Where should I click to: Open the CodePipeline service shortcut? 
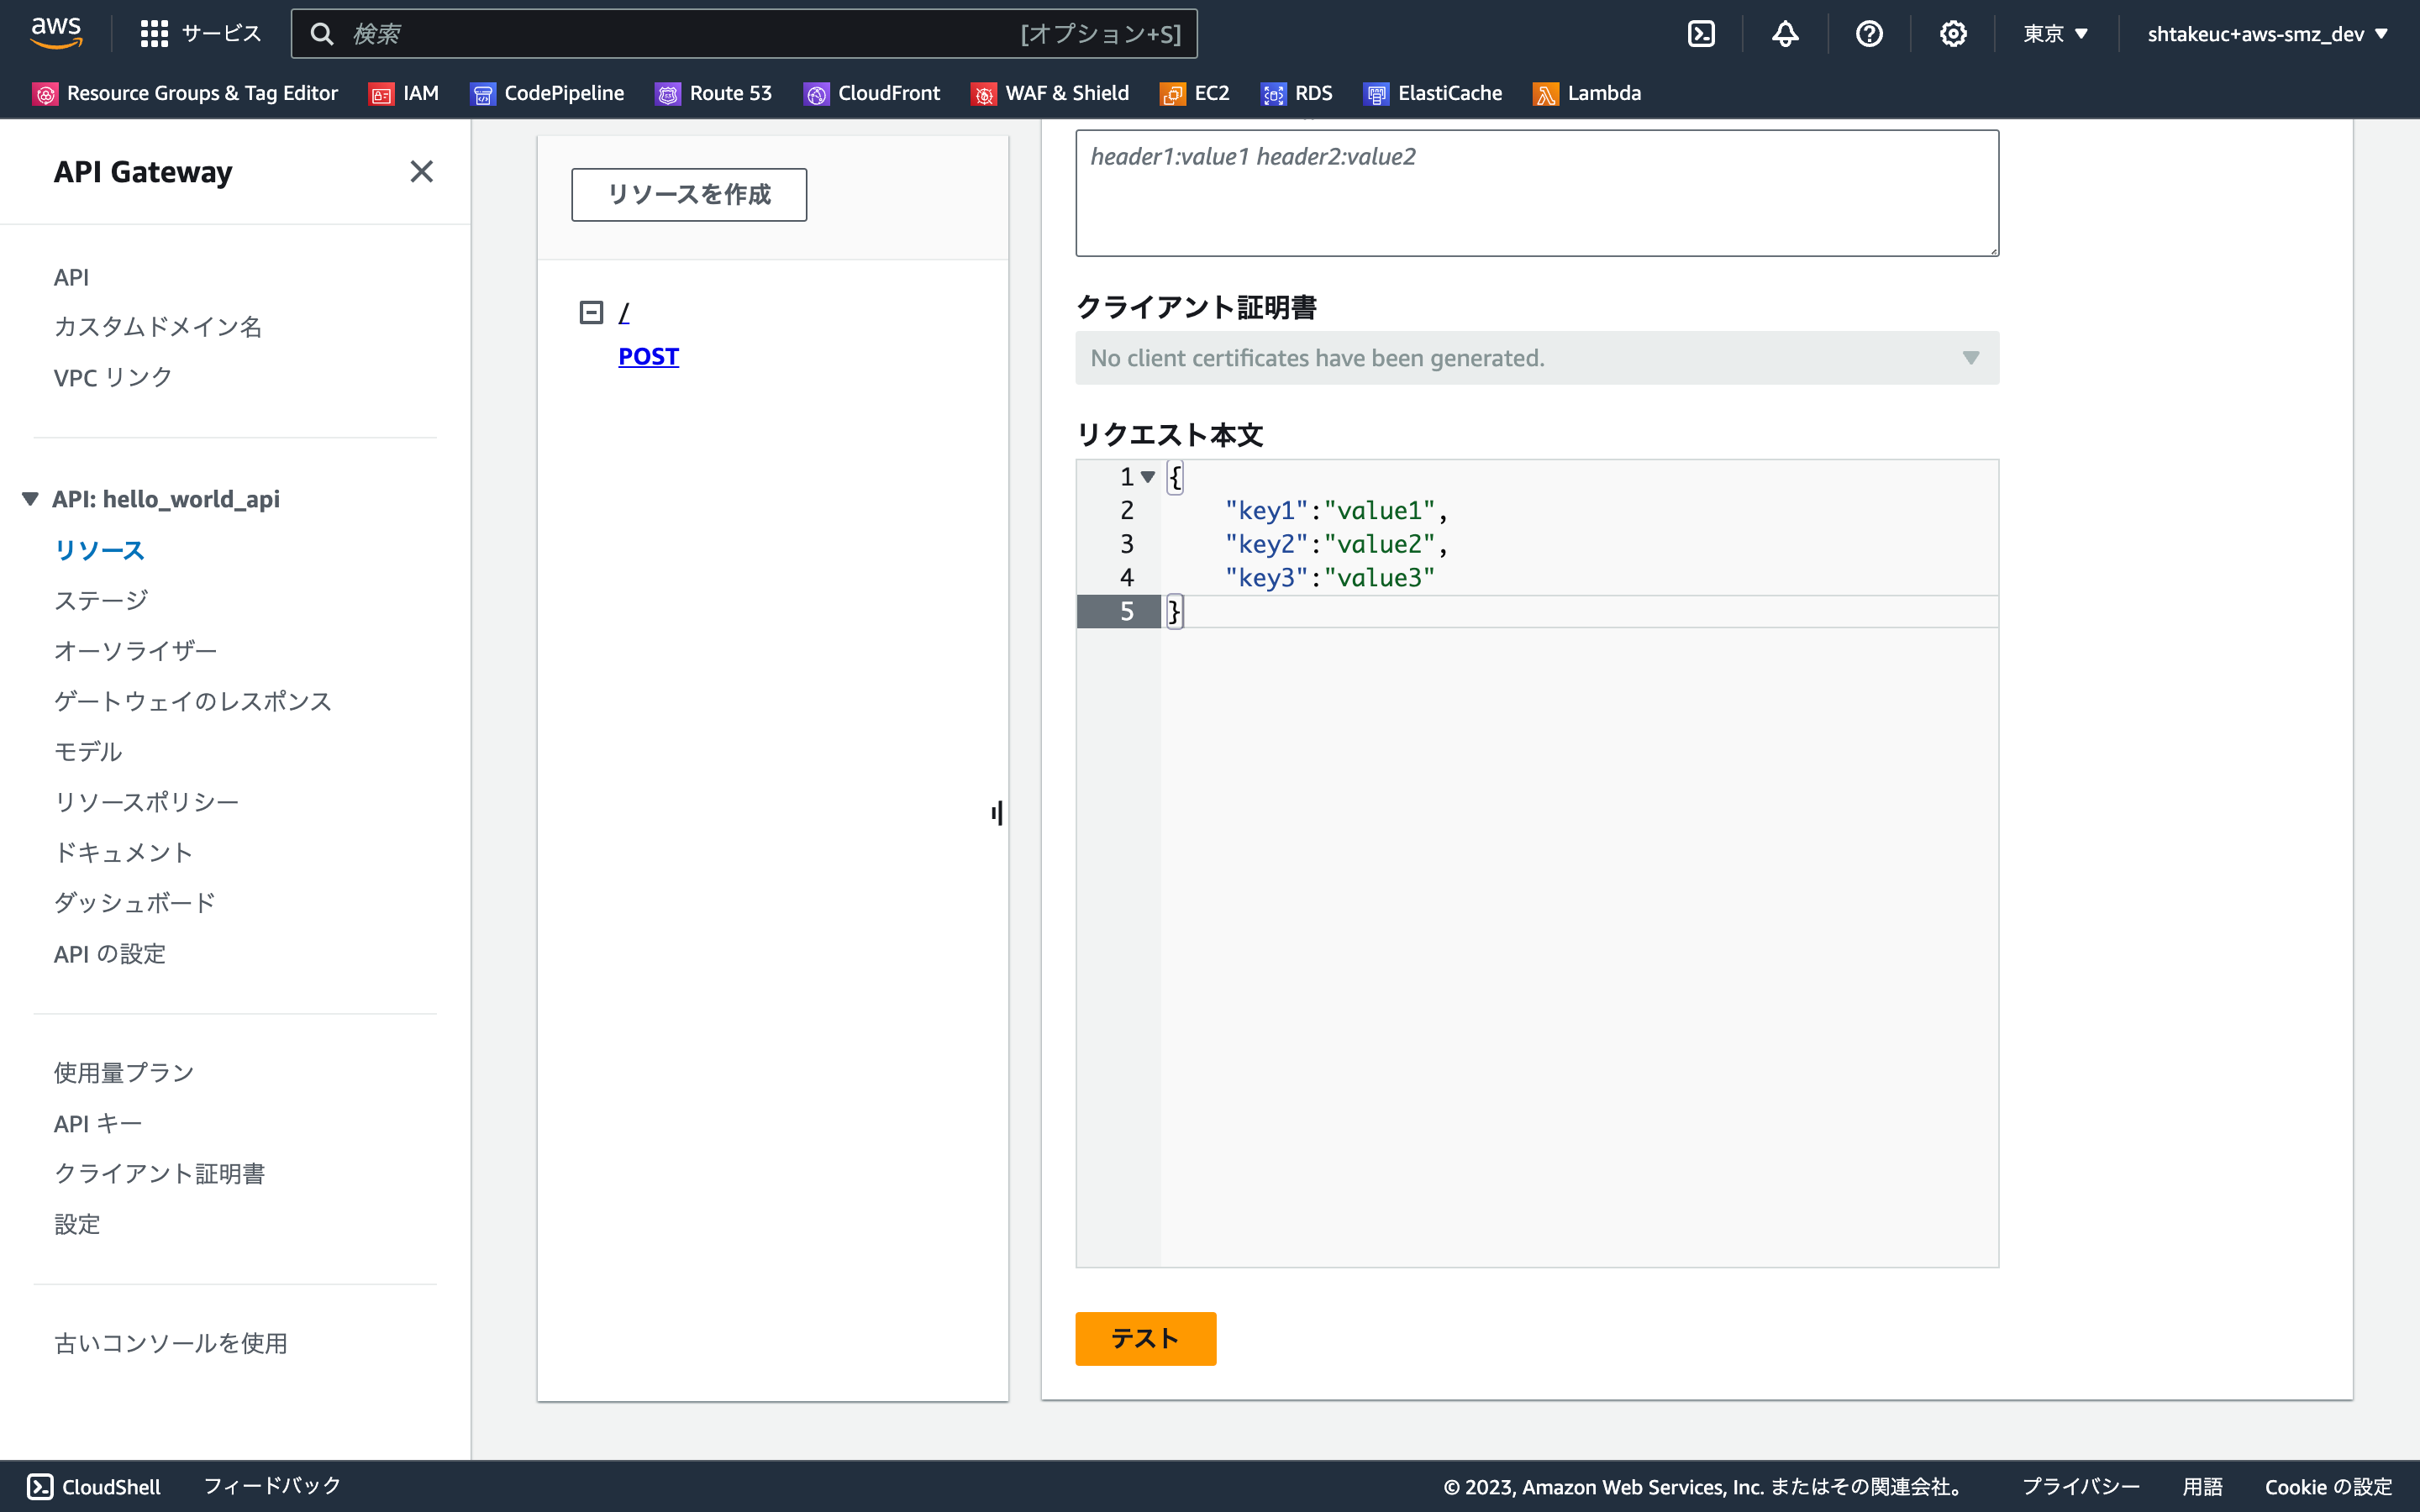pyautogui.click(x=547, y=93)
